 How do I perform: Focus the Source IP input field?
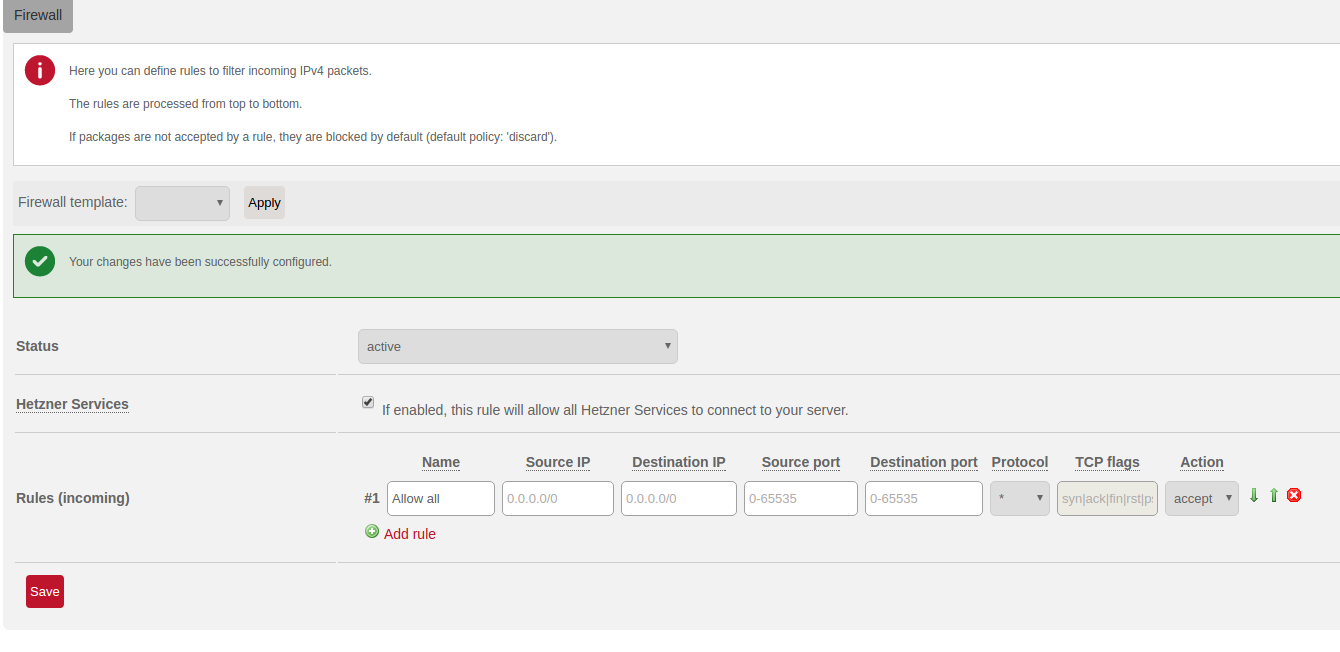557,499
